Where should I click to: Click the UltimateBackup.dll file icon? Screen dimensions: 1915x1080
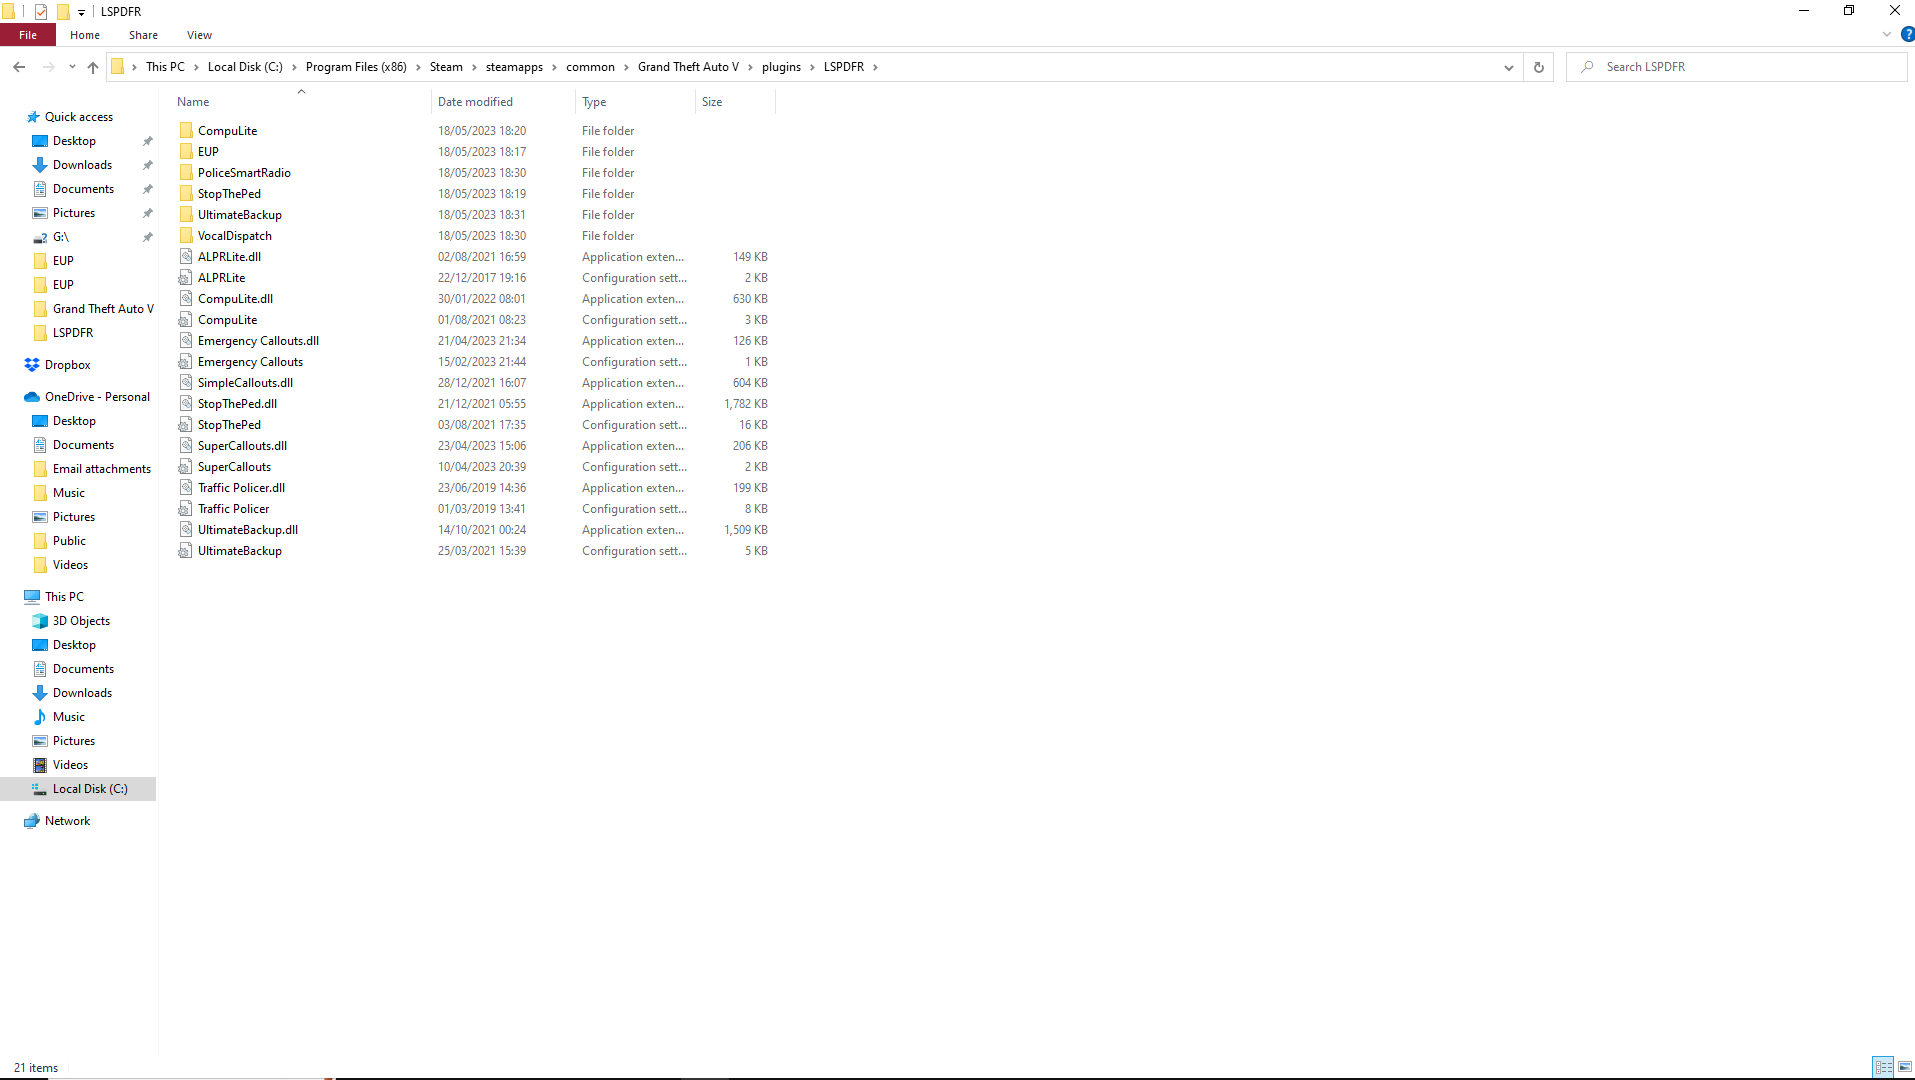pos(186,530)
